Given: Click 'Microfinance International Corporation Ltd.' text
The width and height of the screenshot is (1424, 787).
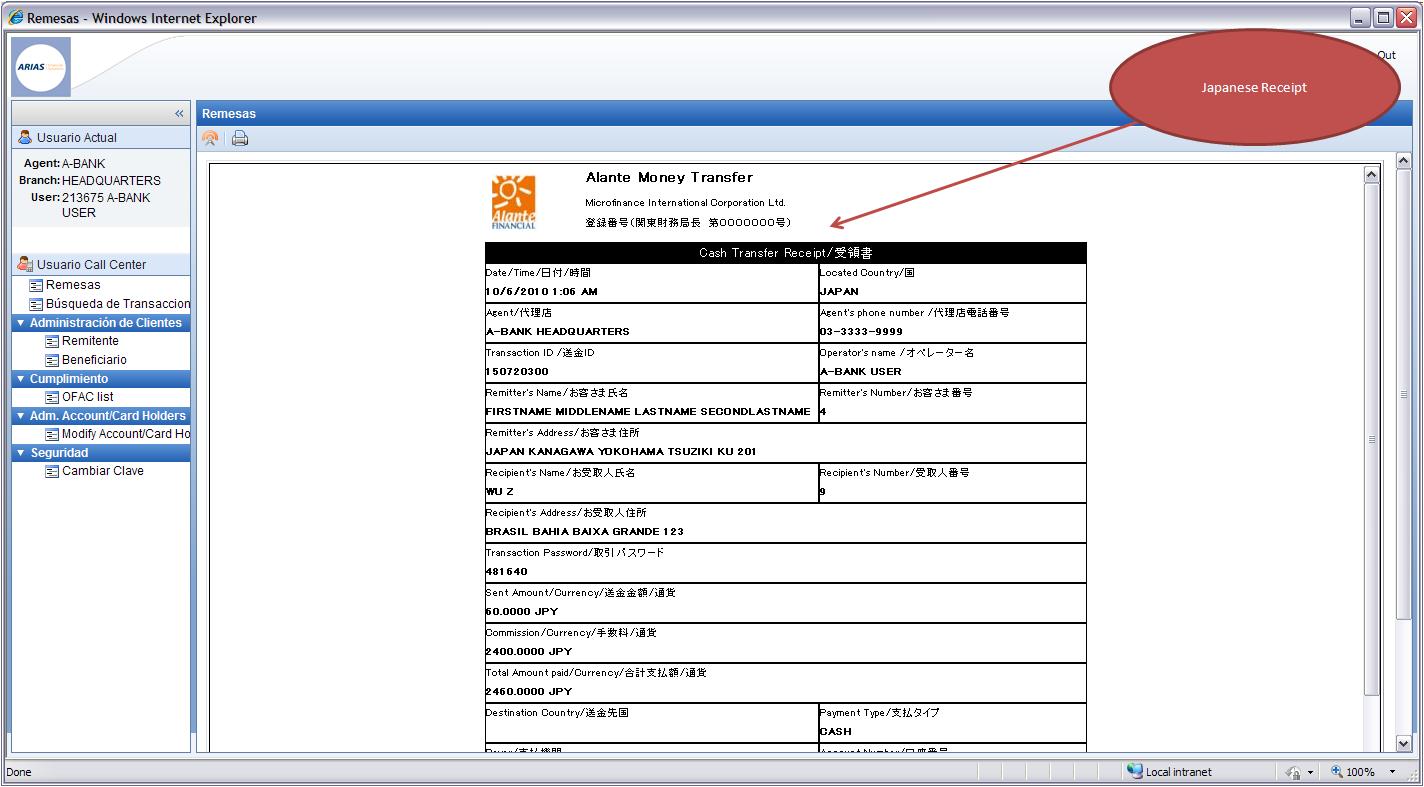Looking at the screenshot, I should click(686, 203).
